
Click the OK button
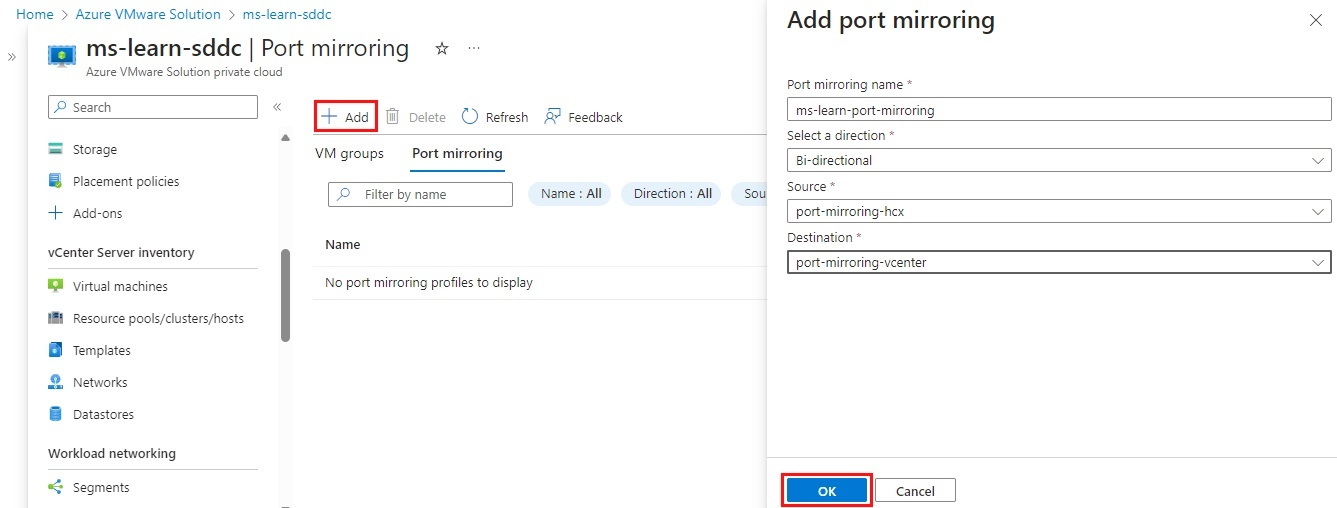[826, 490]
